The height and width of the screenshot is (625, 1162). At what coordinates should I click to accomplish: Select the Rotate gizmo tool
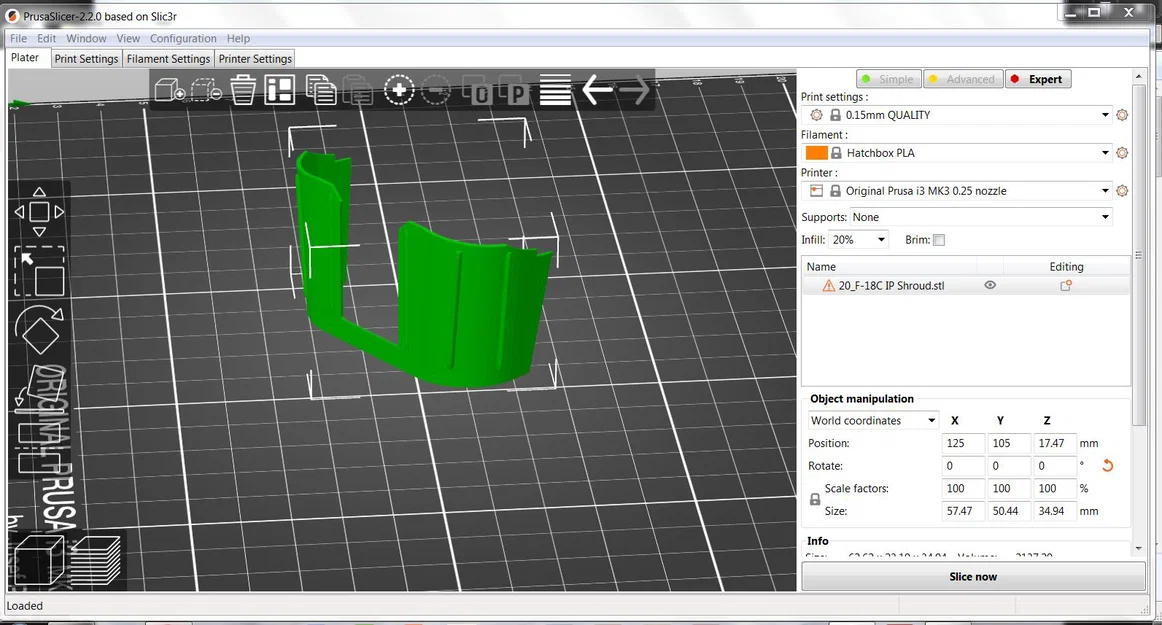[x=39, y=331]
